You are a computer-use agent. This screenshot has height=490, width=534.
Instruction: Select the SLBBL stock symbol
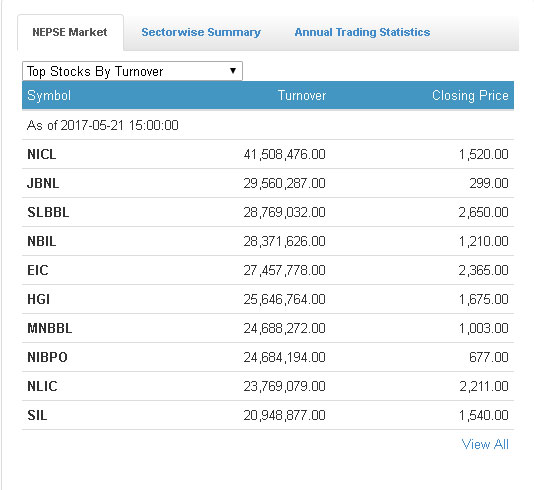[x=48, y=212]
